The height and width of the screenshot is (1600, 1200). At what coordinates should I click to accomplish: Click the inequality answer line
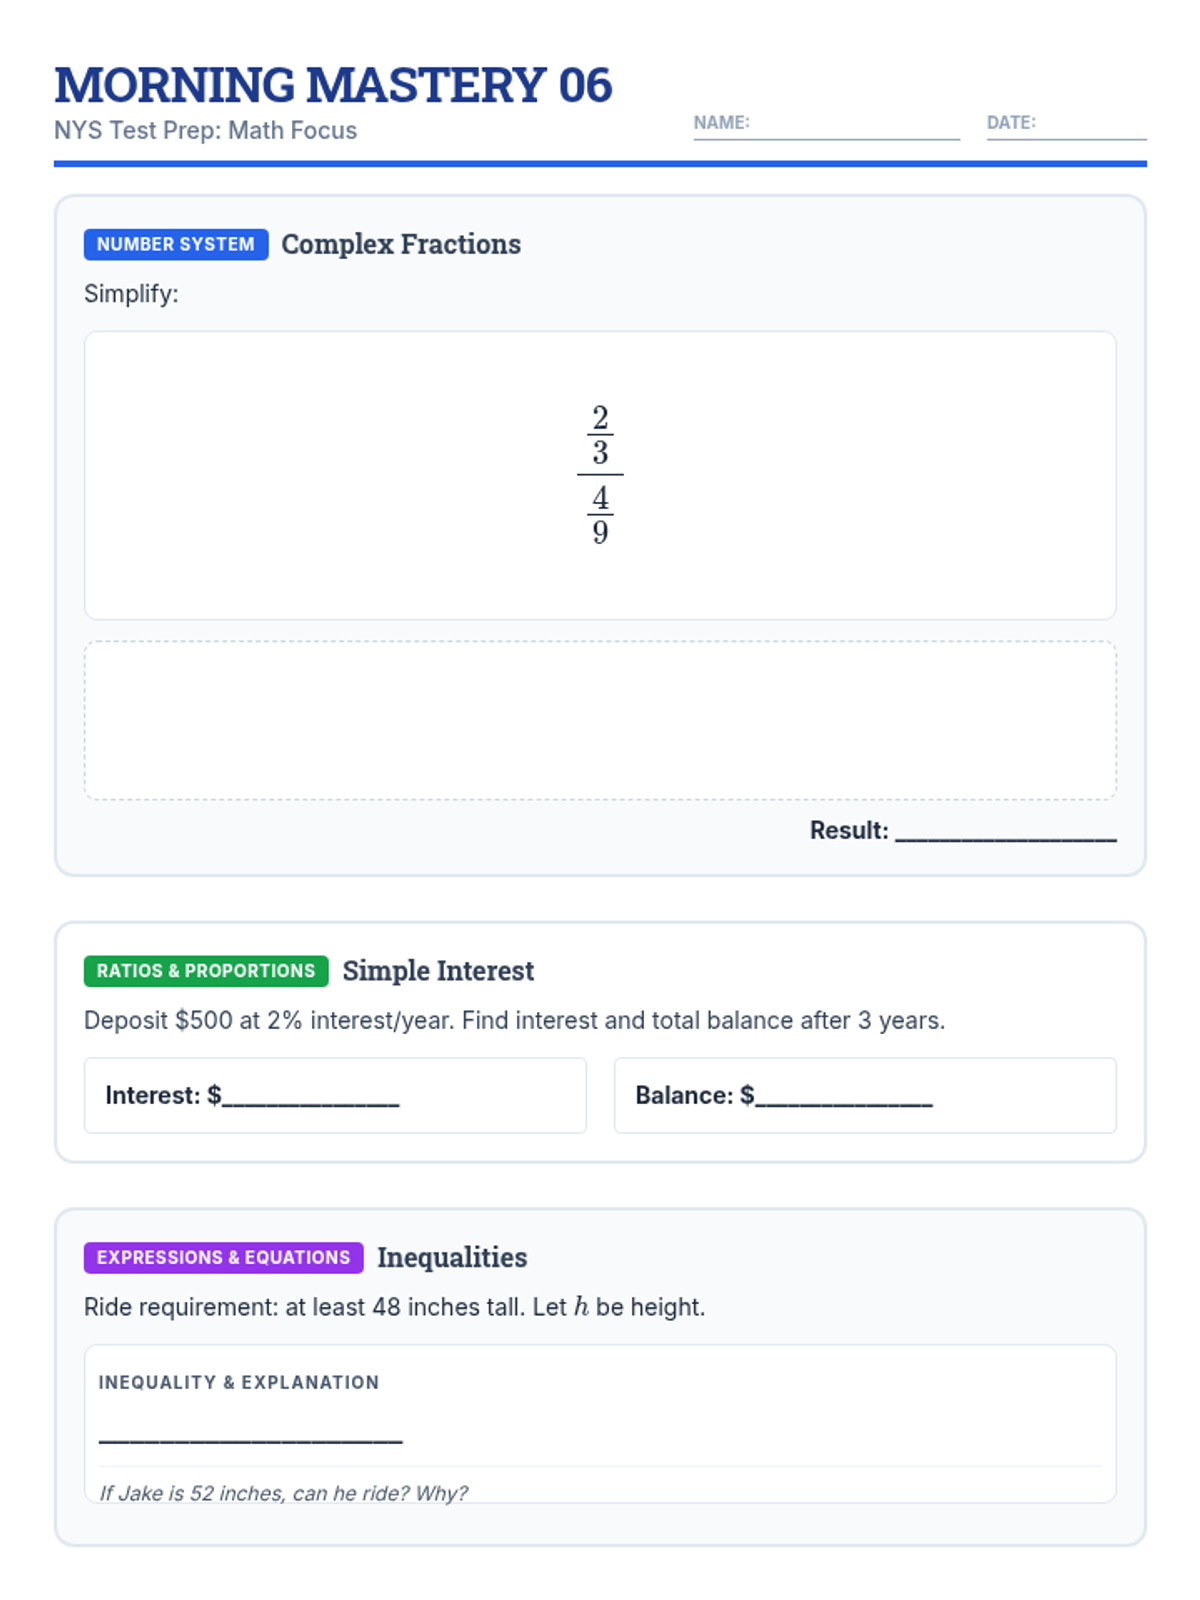click(251, 1436)
